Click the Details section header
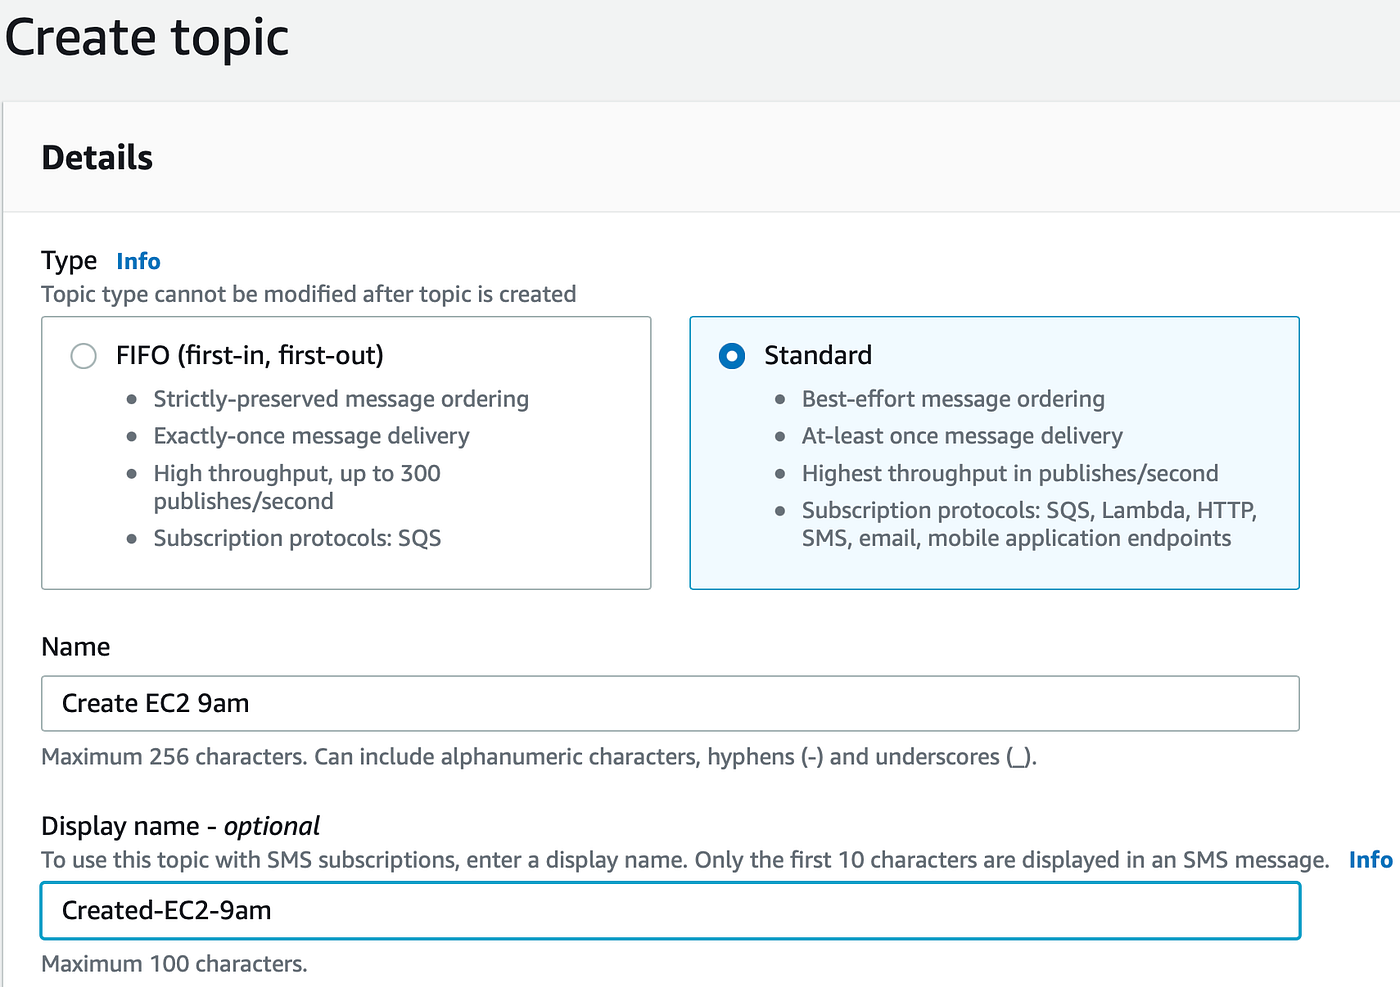Screen dimensions: 1400x987 tap(96, 157)
